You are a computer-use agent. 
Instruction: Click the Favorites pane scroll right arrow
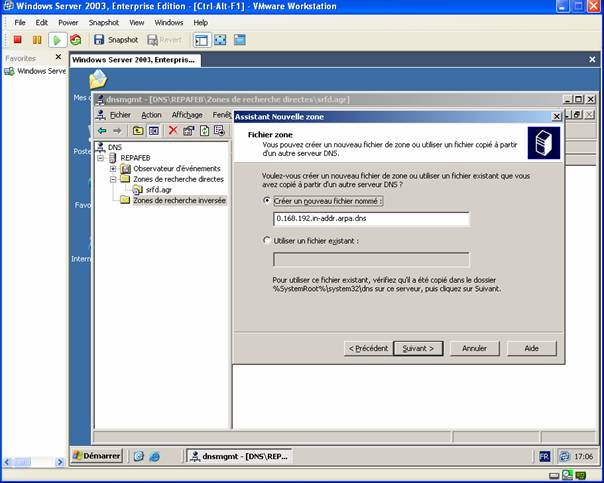point(60,462)
